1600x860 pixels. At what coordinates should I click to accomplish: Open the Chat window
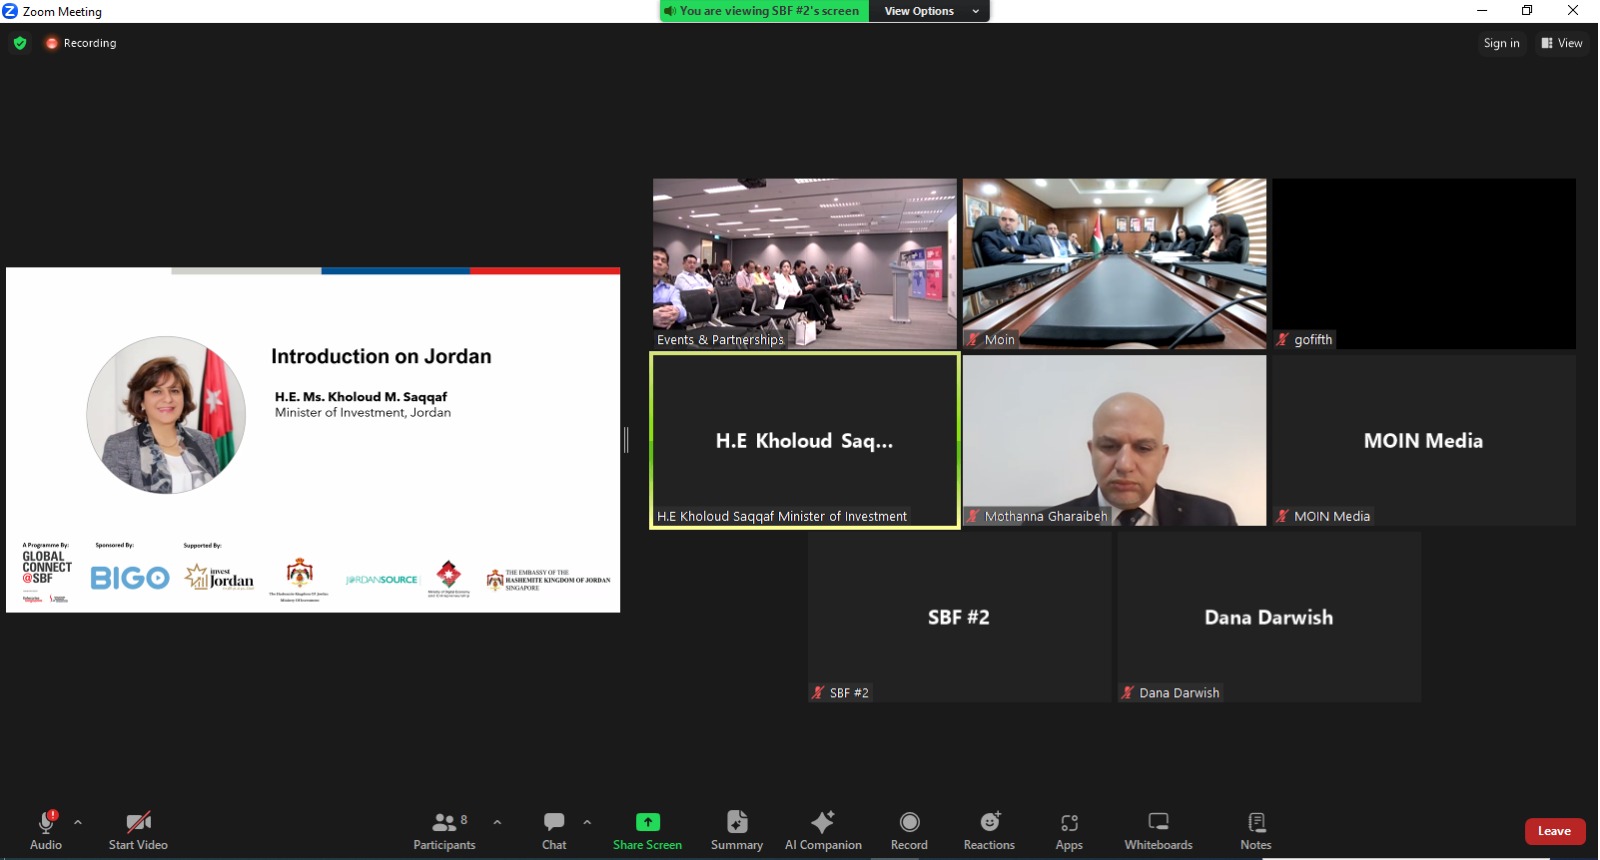coord(554,830)
